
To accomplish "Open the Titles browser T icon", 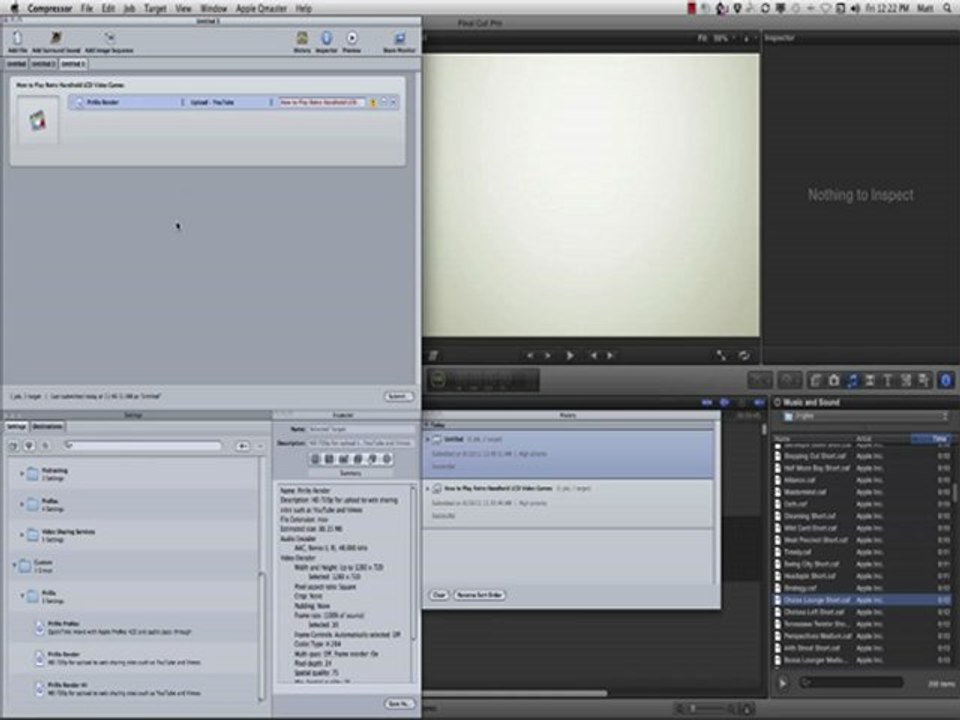I will [887, 381].
